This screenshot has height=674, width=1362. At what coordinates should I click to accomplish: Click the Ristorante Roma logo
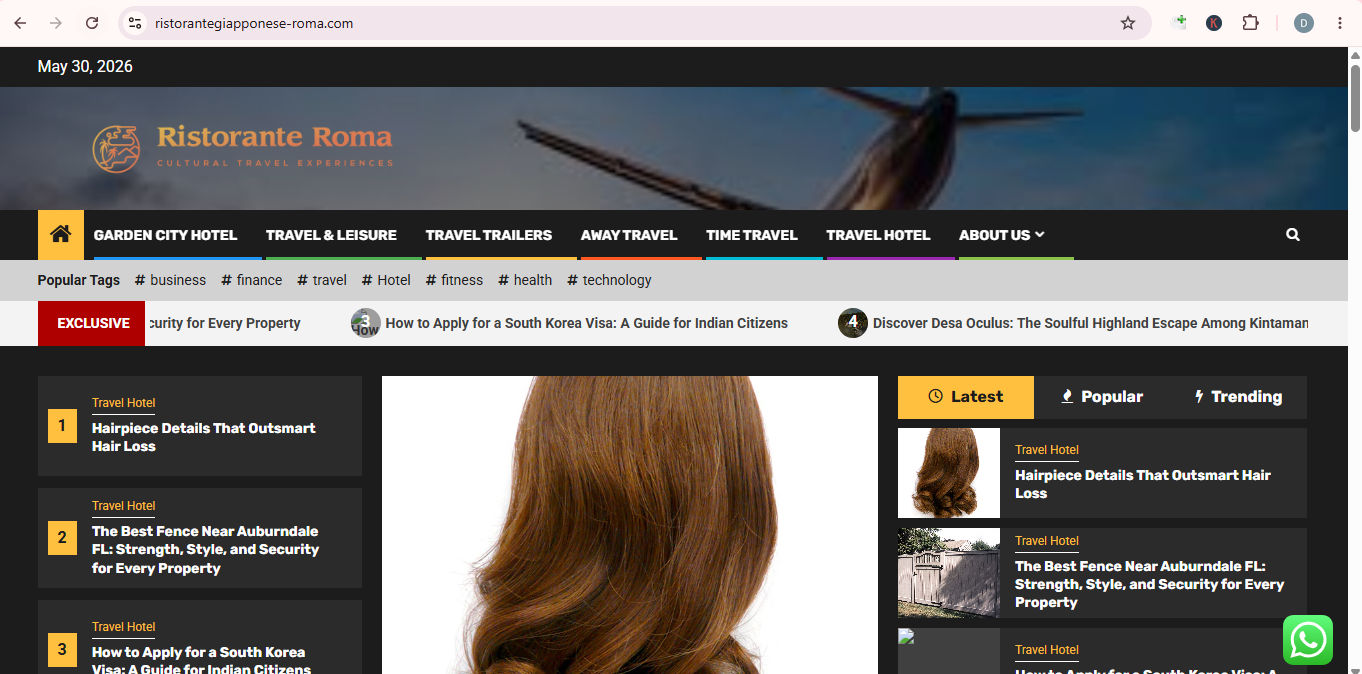[x=242, y=148]
